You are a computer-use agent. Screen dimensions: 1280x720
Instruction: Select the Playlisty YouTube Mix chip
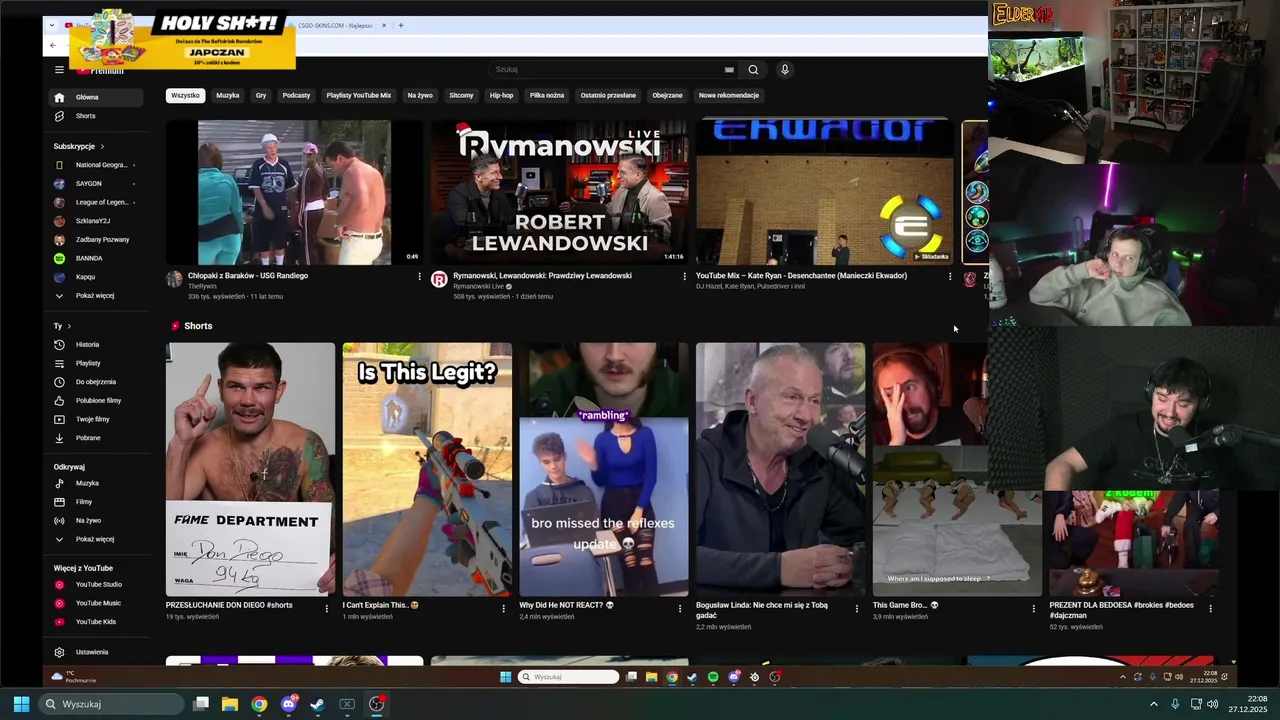pos(358,96)
